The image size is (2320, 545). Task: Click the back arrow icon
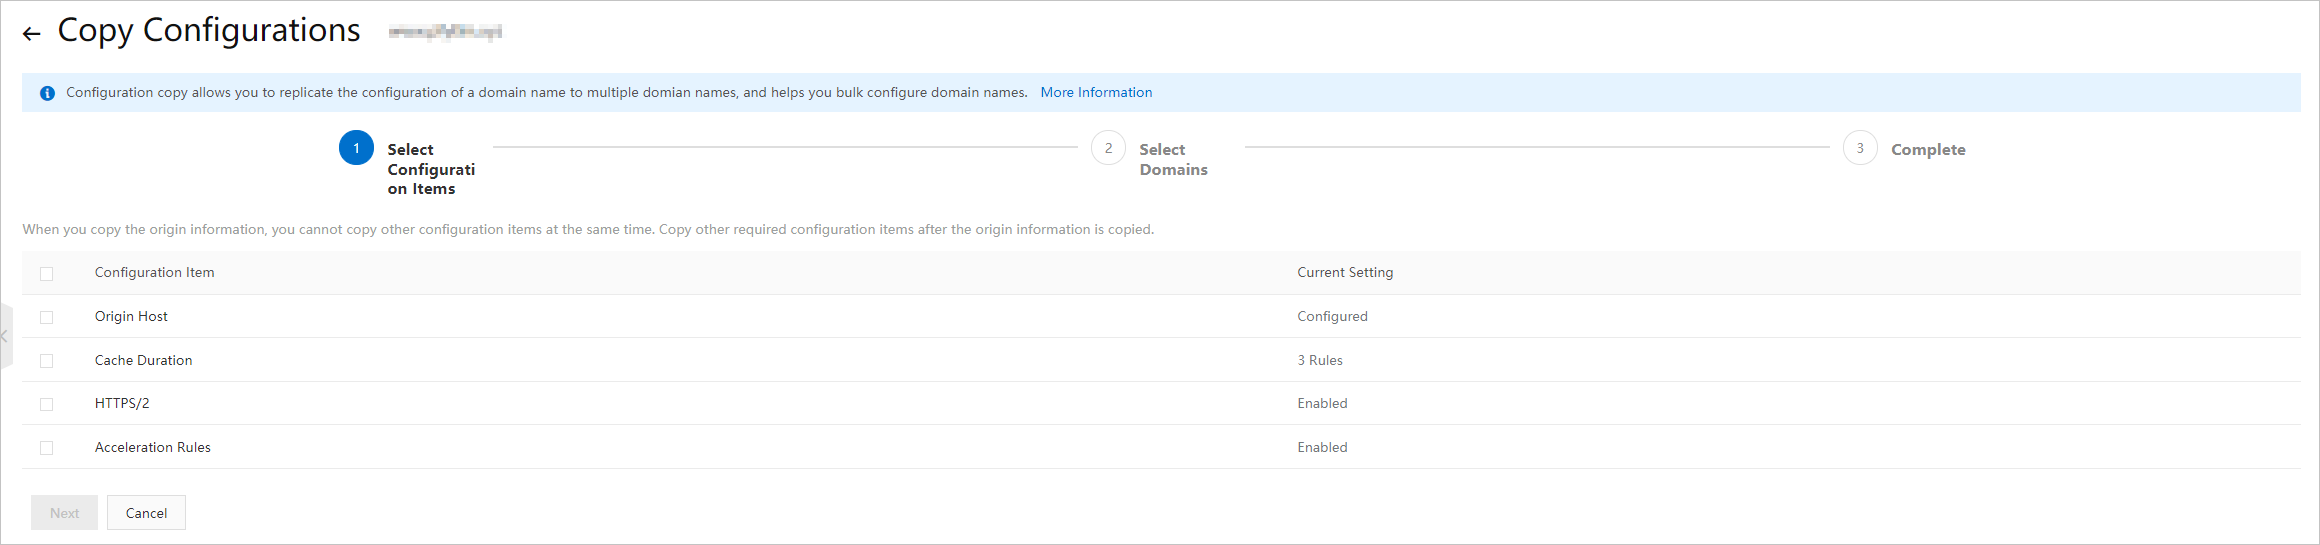click(x=32, y=34)
